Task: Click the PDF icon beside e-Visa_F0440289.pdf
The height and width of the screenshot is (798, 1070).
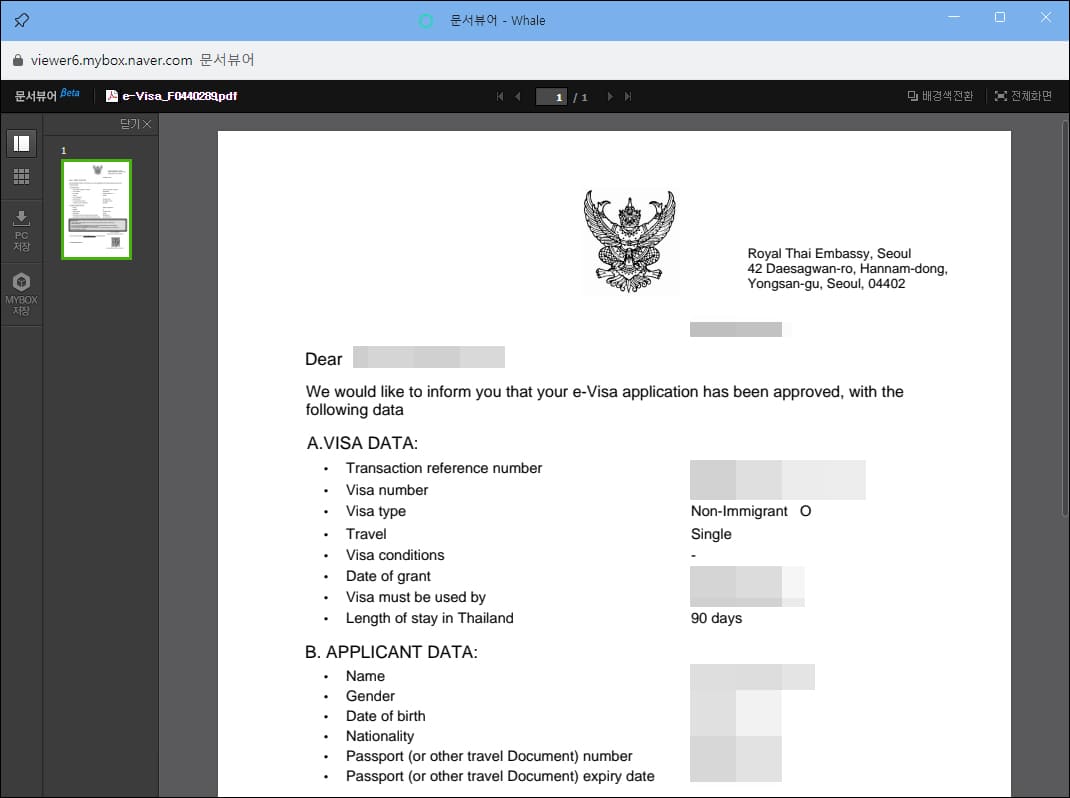Action: click(112, 96)
